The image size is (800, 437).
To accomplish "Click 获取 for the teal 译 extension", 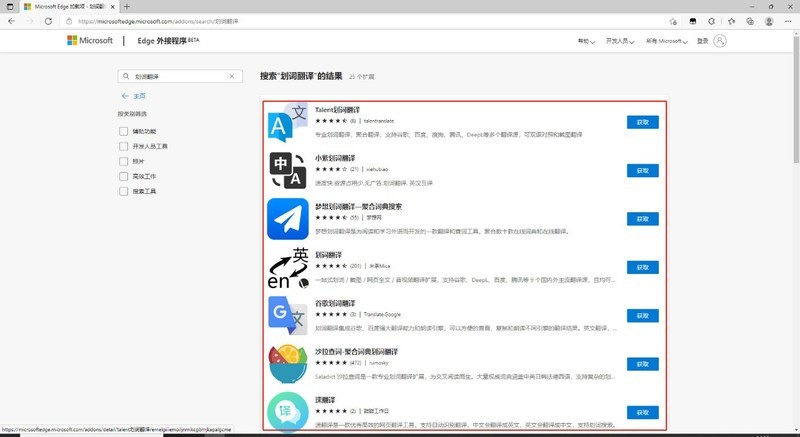I will pos(642,413).
